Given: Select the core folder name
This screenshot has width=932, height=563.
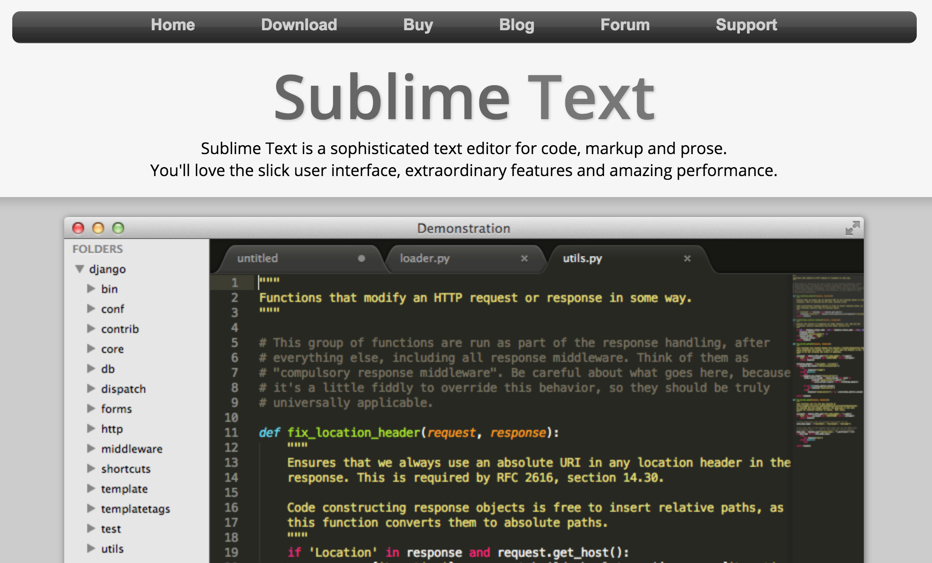Looking at the screenshot, I should coord(112,349).
